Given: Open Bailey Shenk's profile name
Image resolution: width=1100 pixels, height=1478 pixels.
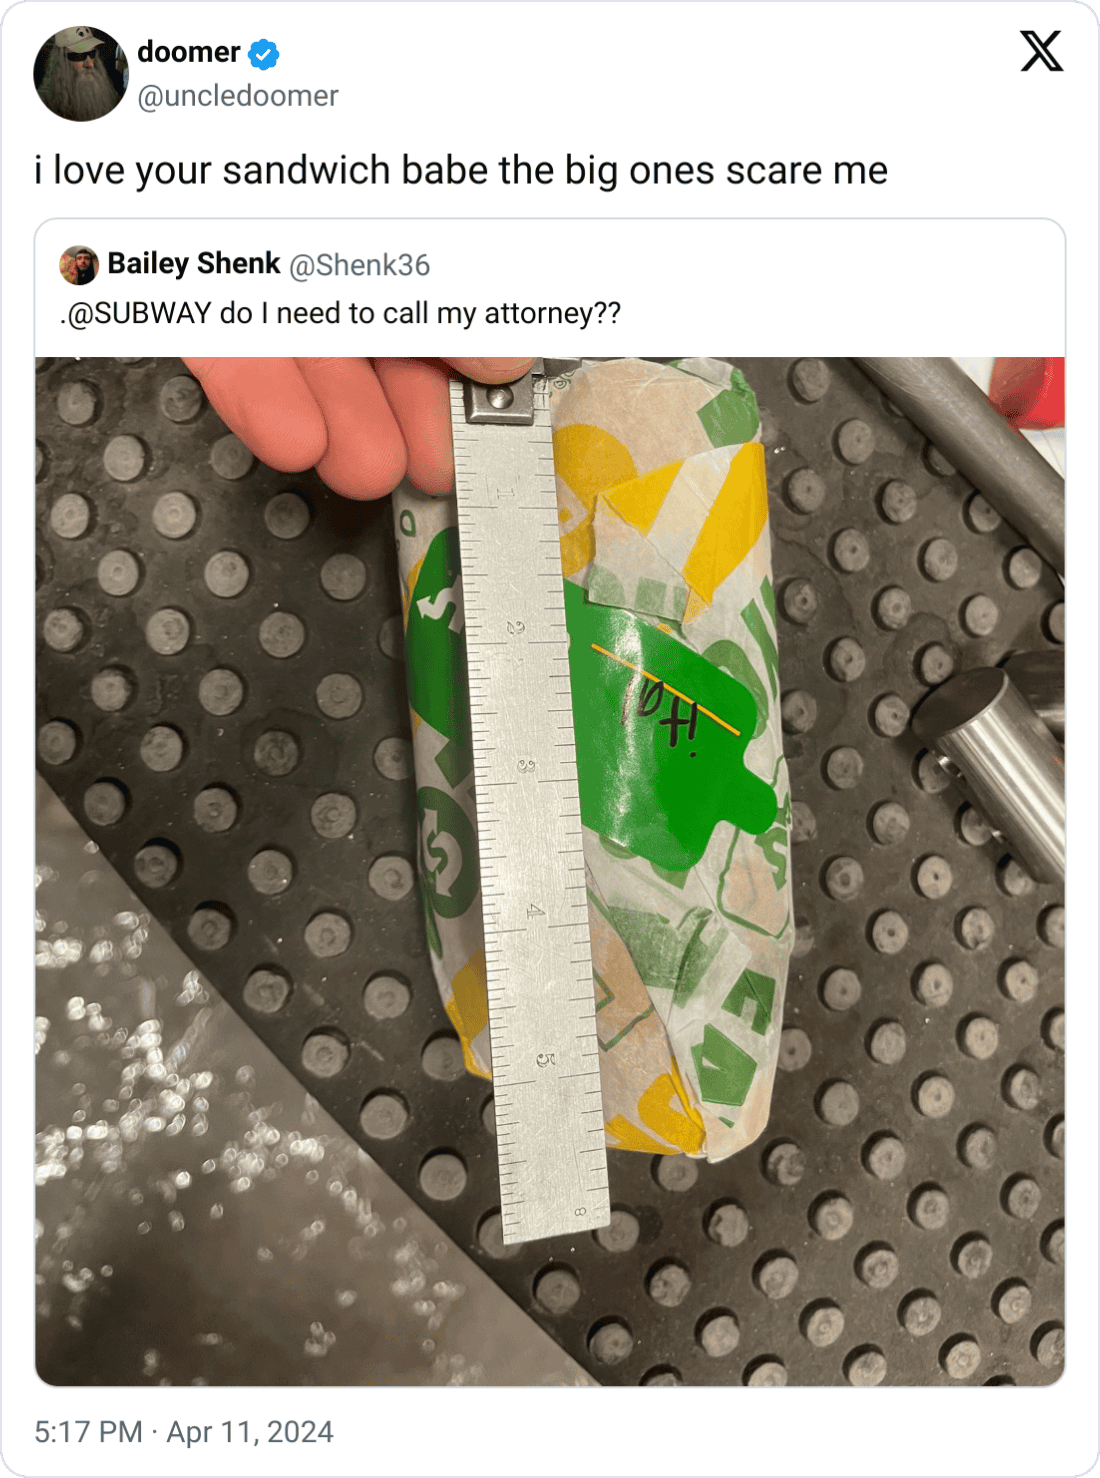Looking at the screenshot, I should (x=194, y=264).
